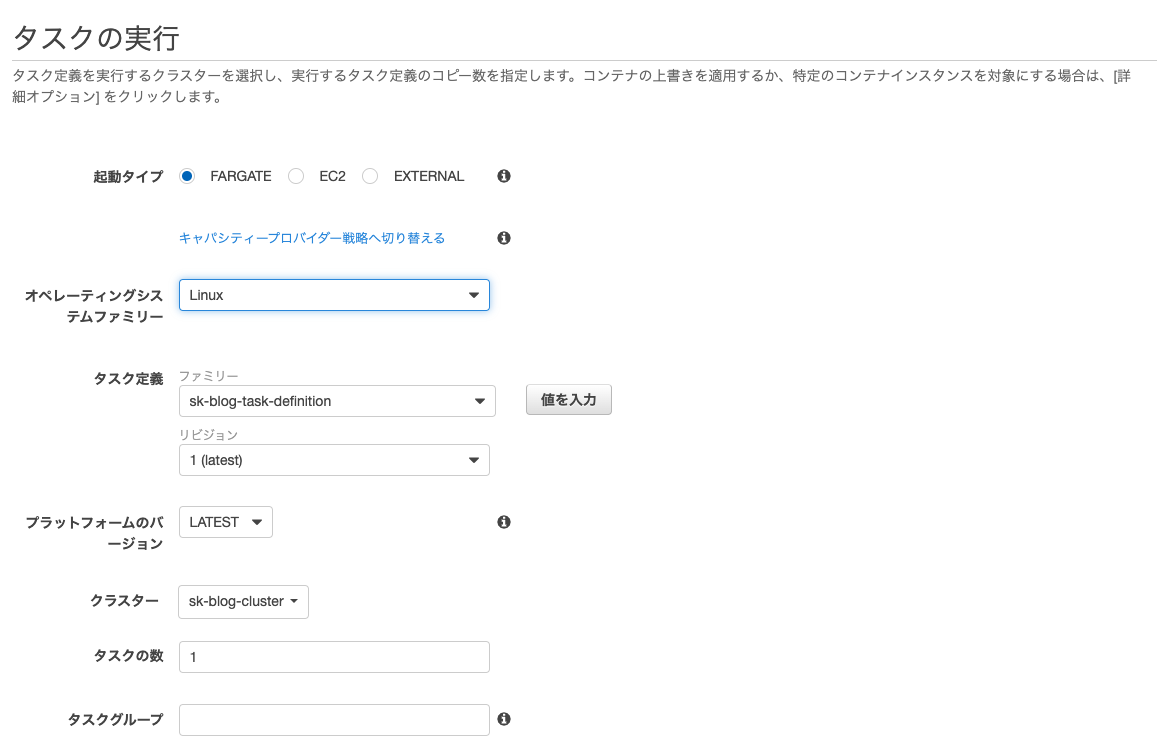This screenshot has width=1164, height=750.
Task: Click the dropdown arrow on the Linux selector
Action: [473, 294]
